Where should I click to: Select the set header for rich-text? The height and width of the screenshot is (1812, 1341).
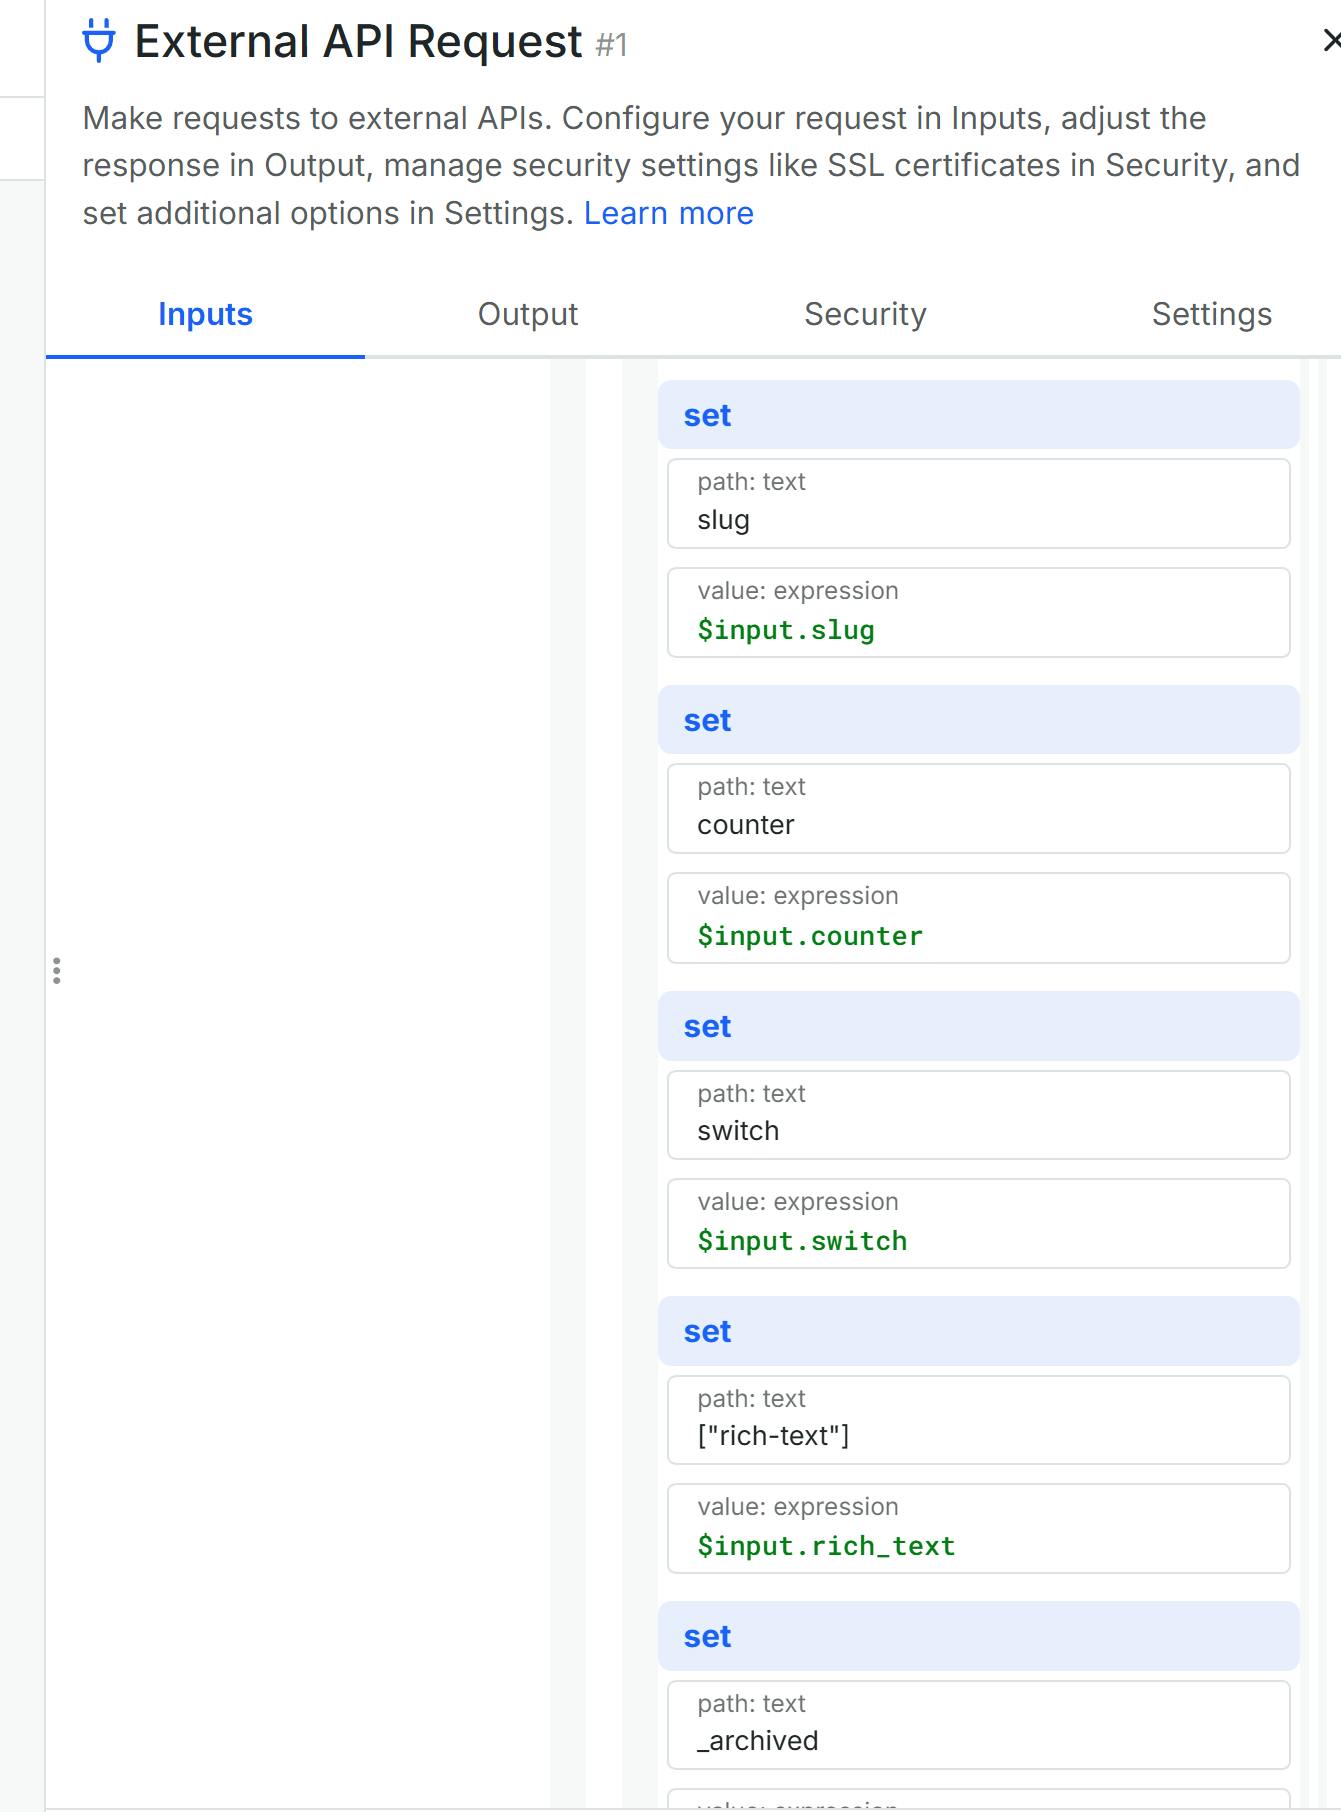tap(978, 1331)
